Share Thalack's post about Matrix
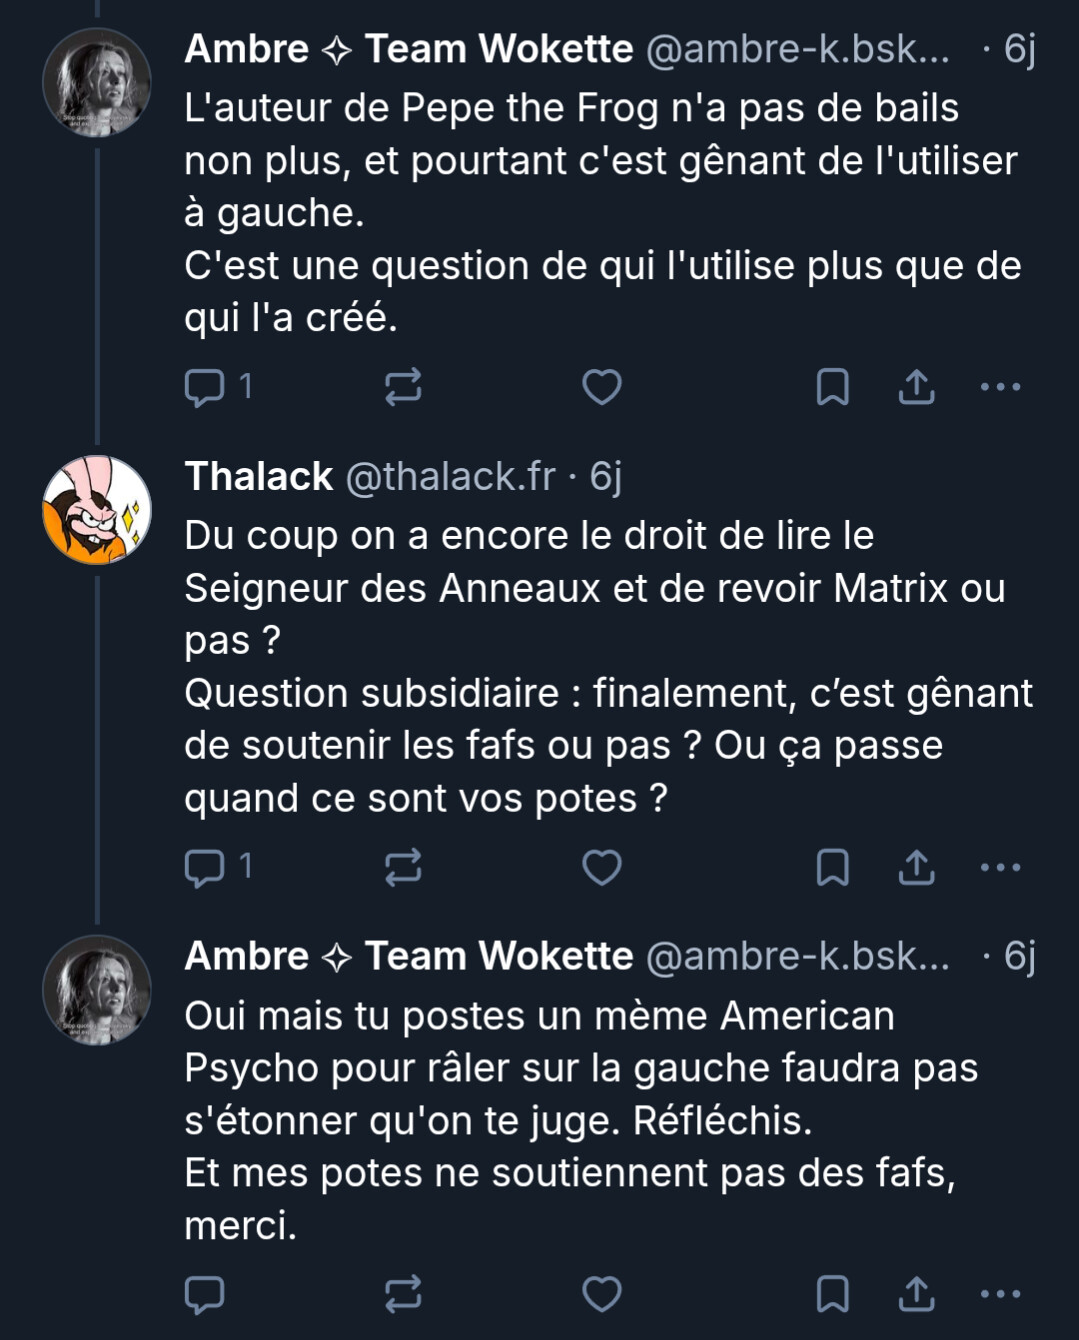The width and height of the screenshot is (1079, 1340). coord(916,867)
